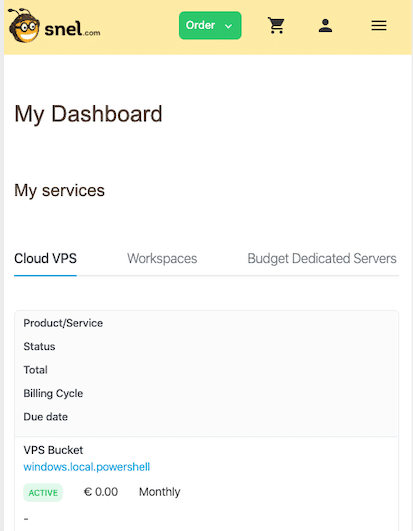Click the Billing Cycle column header
The height and width of the screenshot is (531, 413).
point(53,394)
